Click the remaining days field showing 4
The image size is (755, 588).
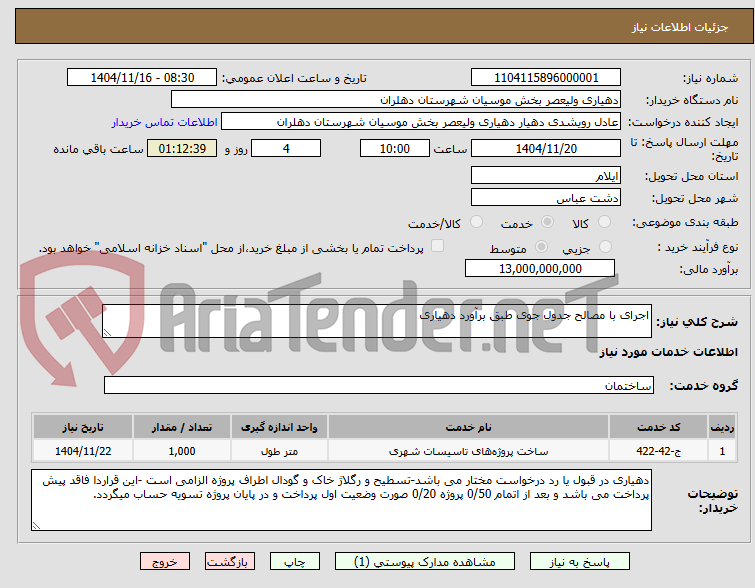tap(286, 148)
